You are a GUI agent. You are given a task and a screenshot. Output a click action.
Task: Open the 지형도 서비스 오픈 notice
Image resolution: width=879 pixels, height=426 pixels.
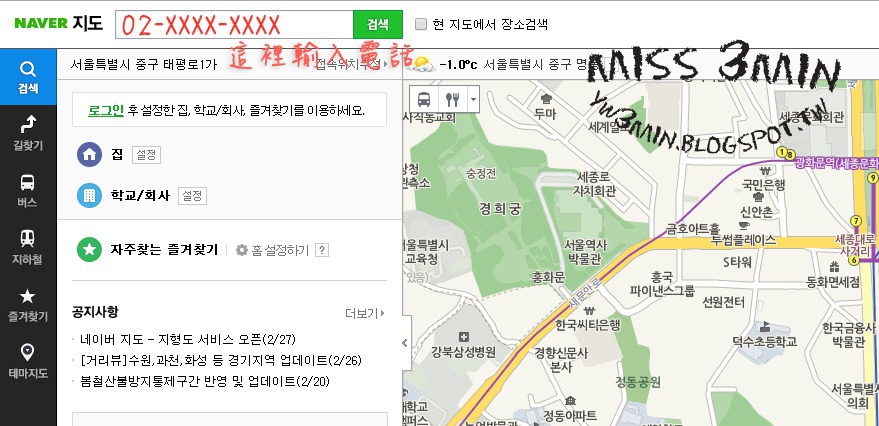click(188, 339)
